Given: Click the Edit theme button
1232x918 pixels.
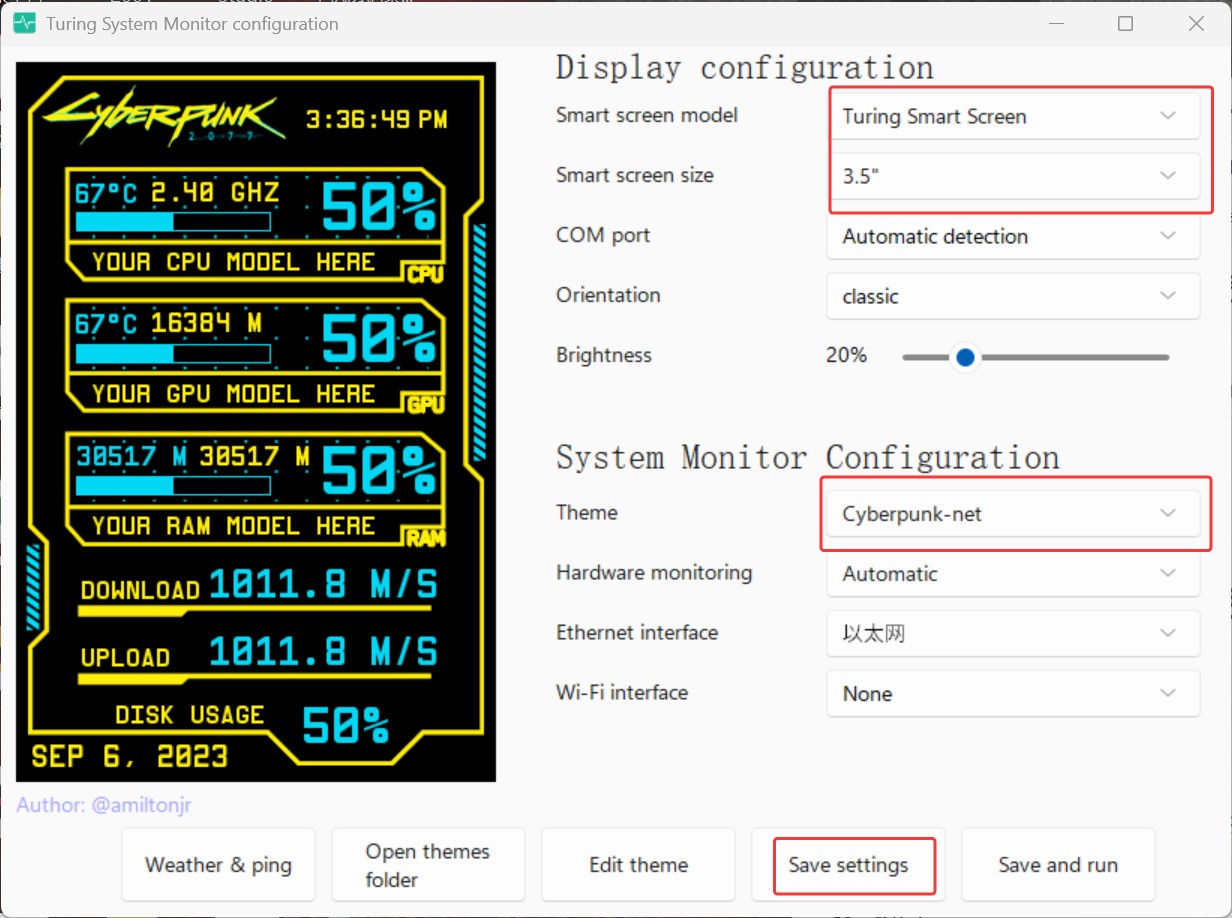Looking at the screenshot, I should pyautogui.click(x=638, y=865).
